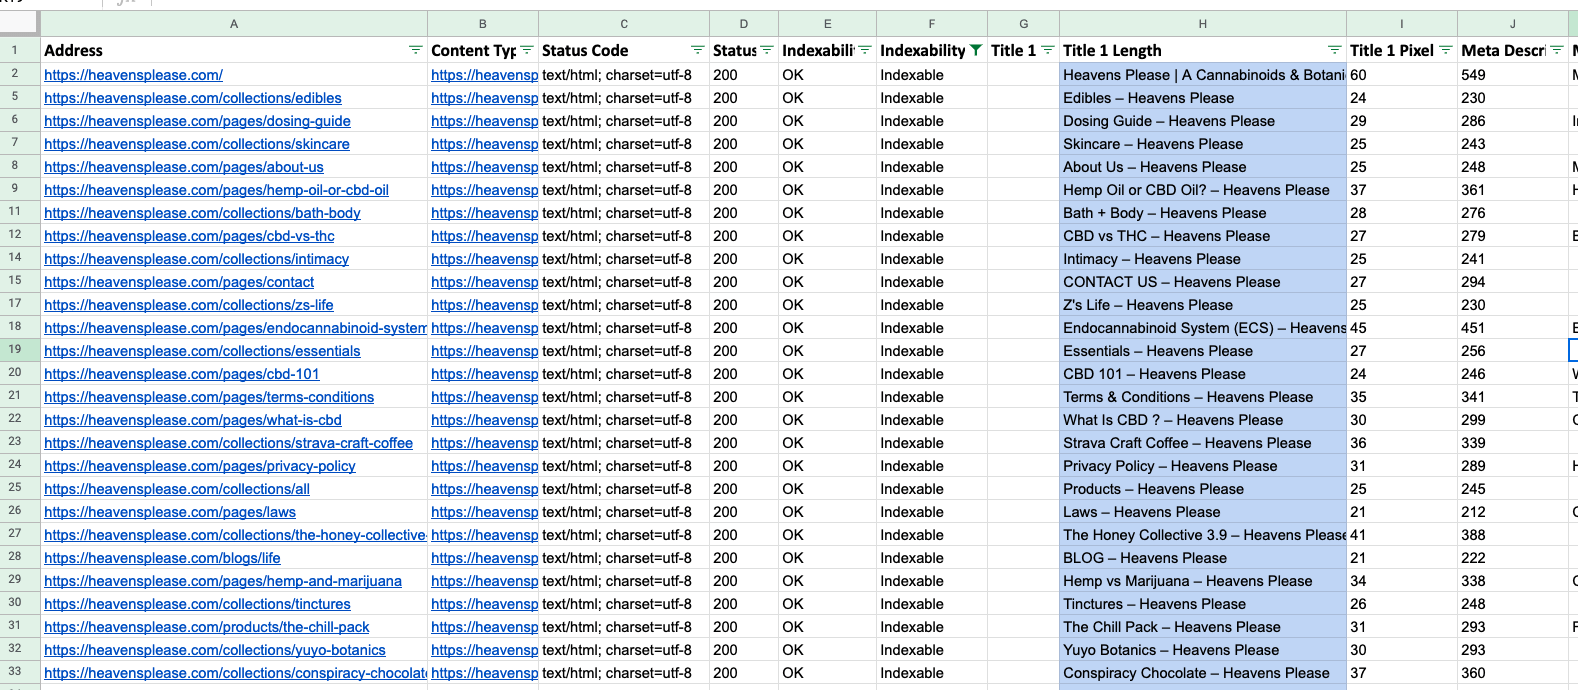Open the collections/zs-life link
Viewport: 1578px width, 690px height.
(189, 305)
